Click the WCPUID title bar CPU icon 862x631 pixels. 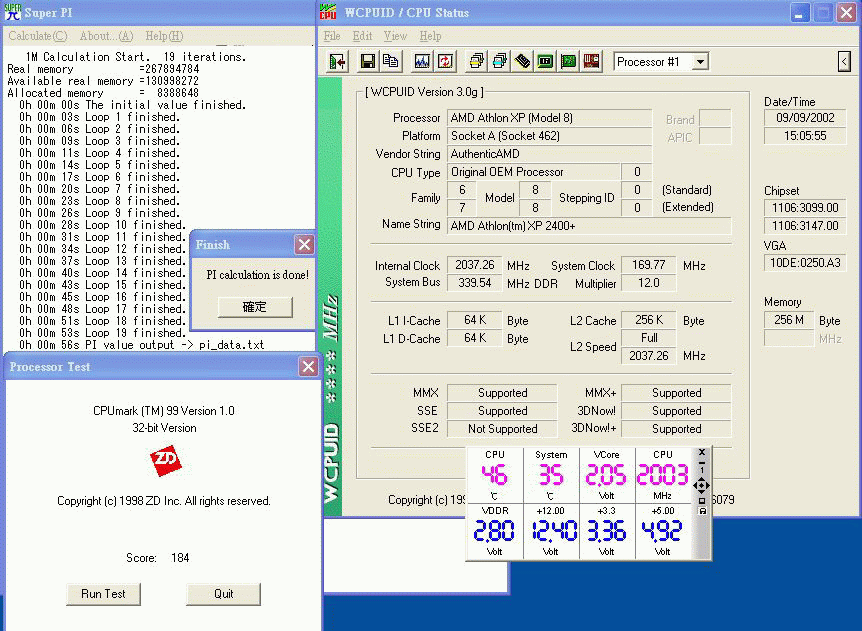pyautogui.click(x=328, y=12)
